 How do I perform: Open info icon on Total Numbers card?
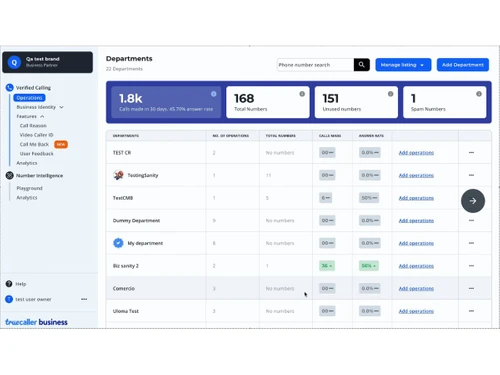[302, 94]
